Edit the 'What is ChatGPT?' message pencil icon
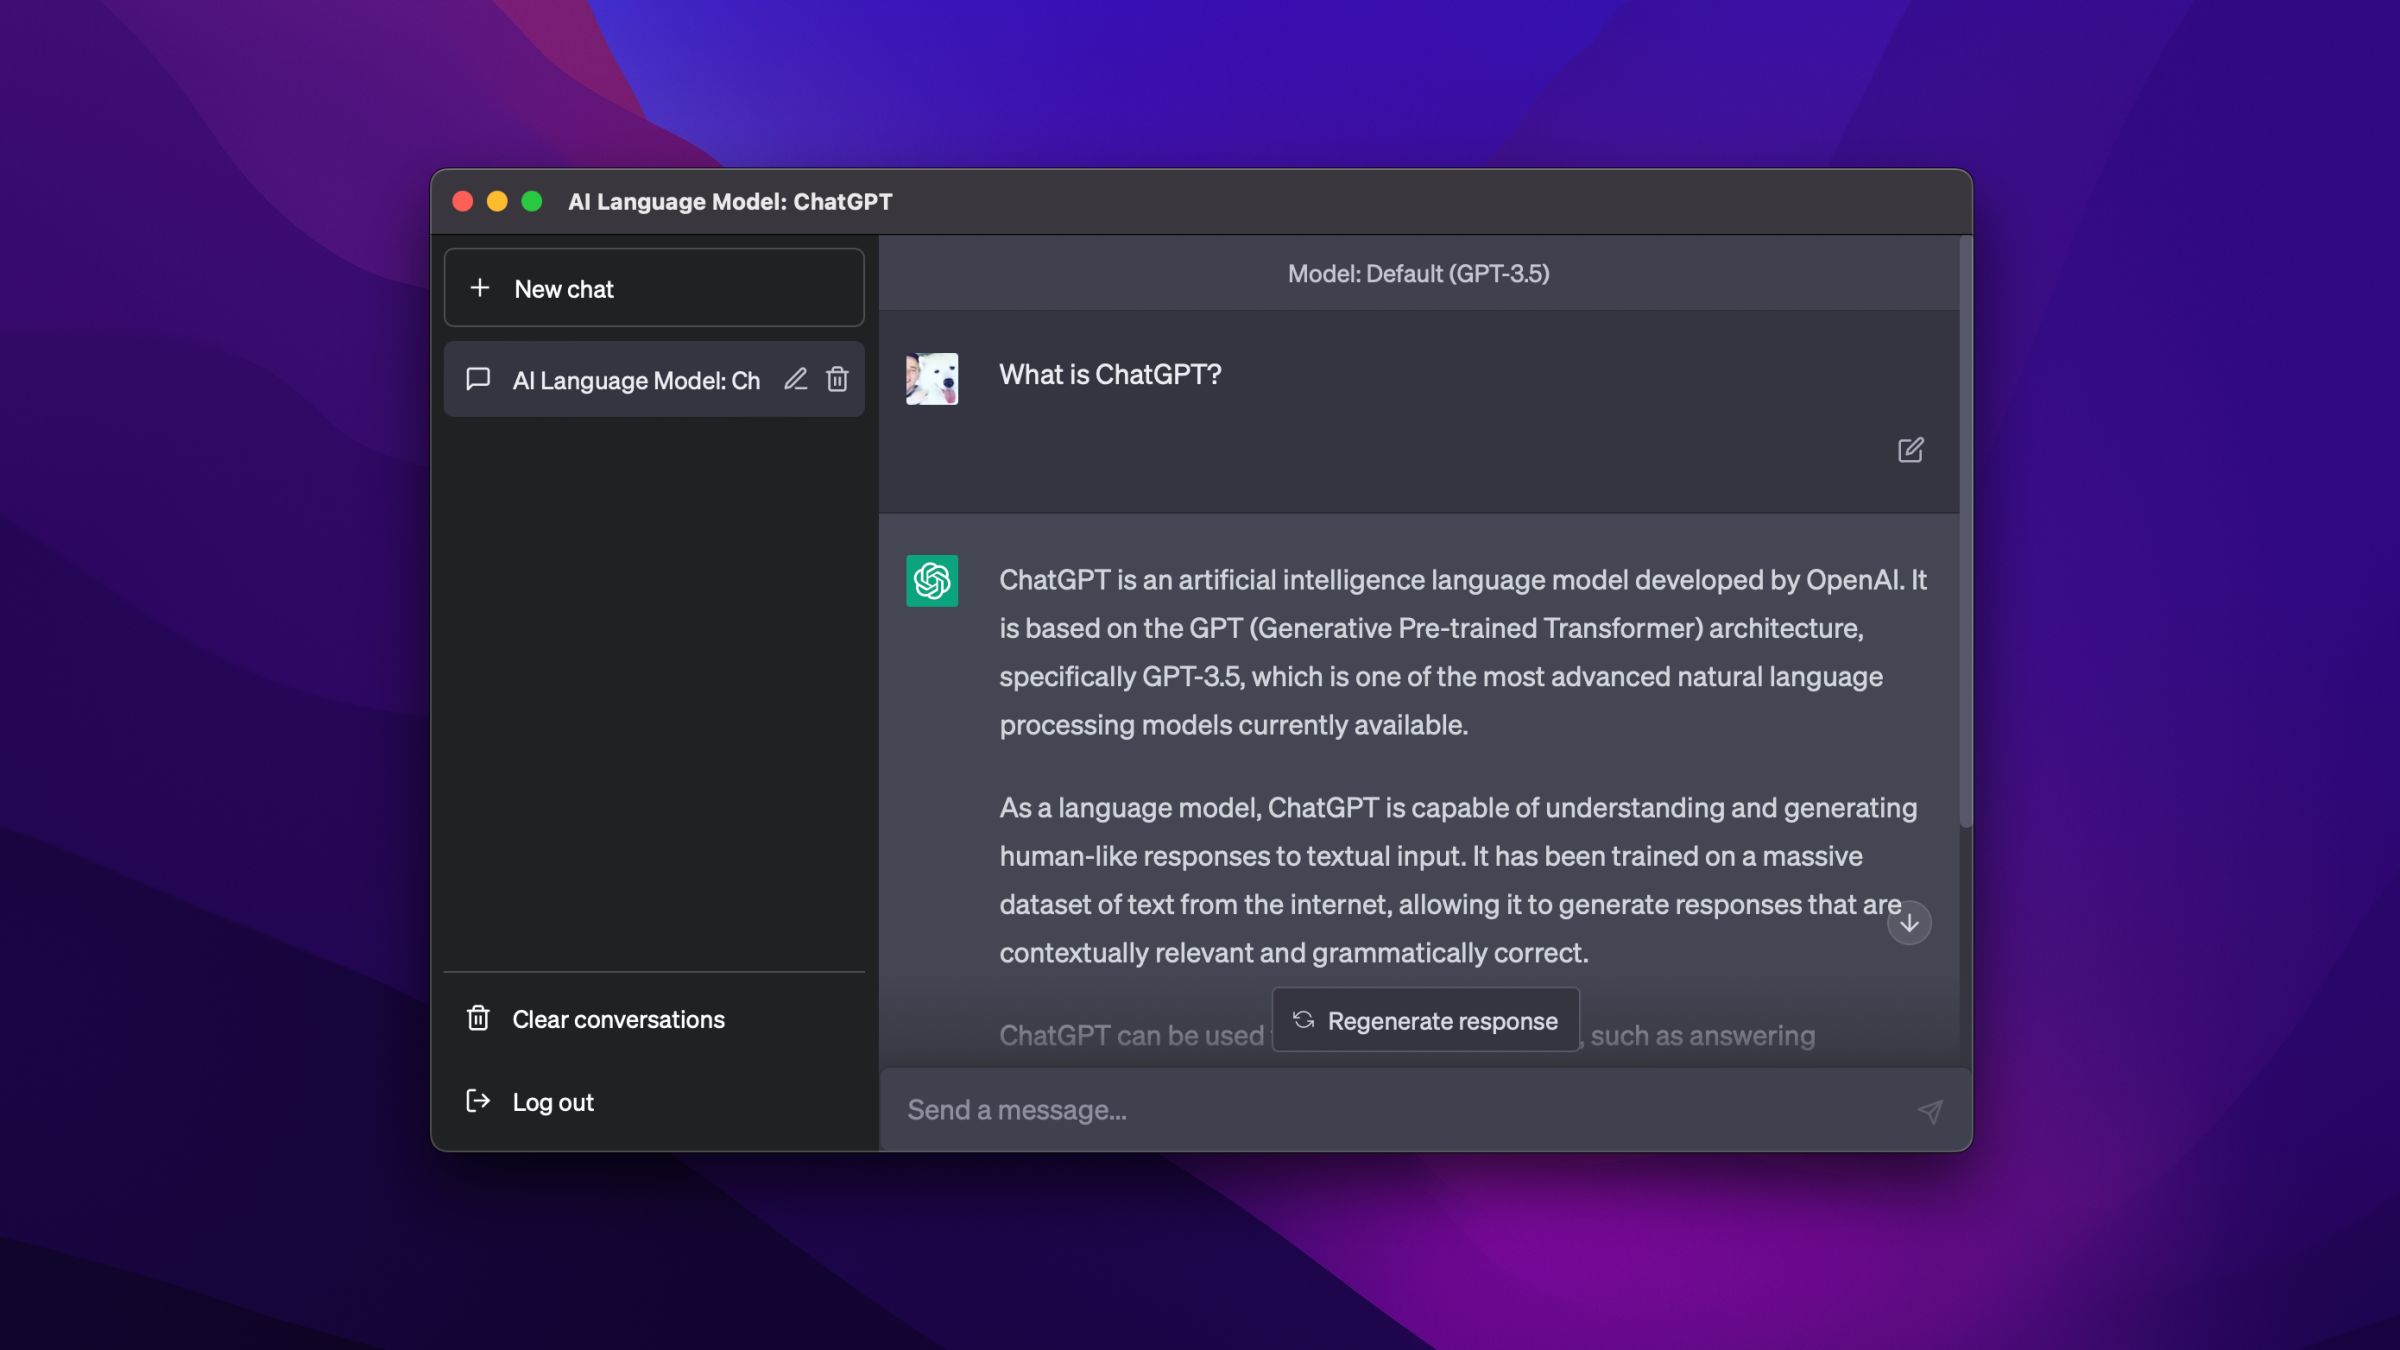2400x1350 pixels. pos(1911,450)
